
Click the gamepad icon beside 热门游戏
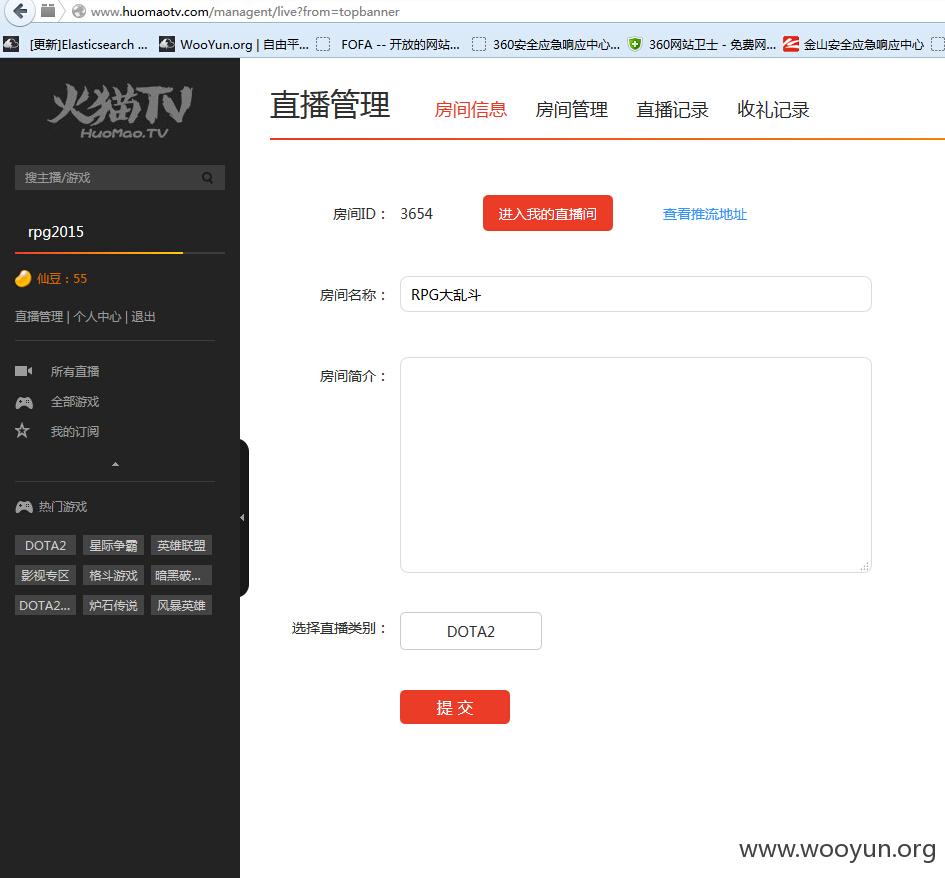point(24,507)
